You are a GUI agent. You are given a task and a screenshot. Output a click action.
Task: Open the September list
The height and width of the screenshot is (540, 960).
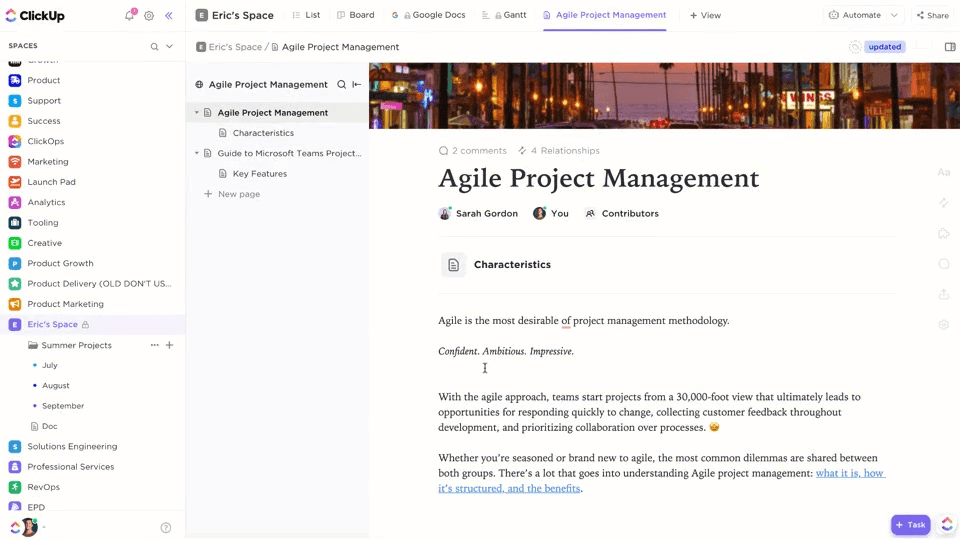63,406
